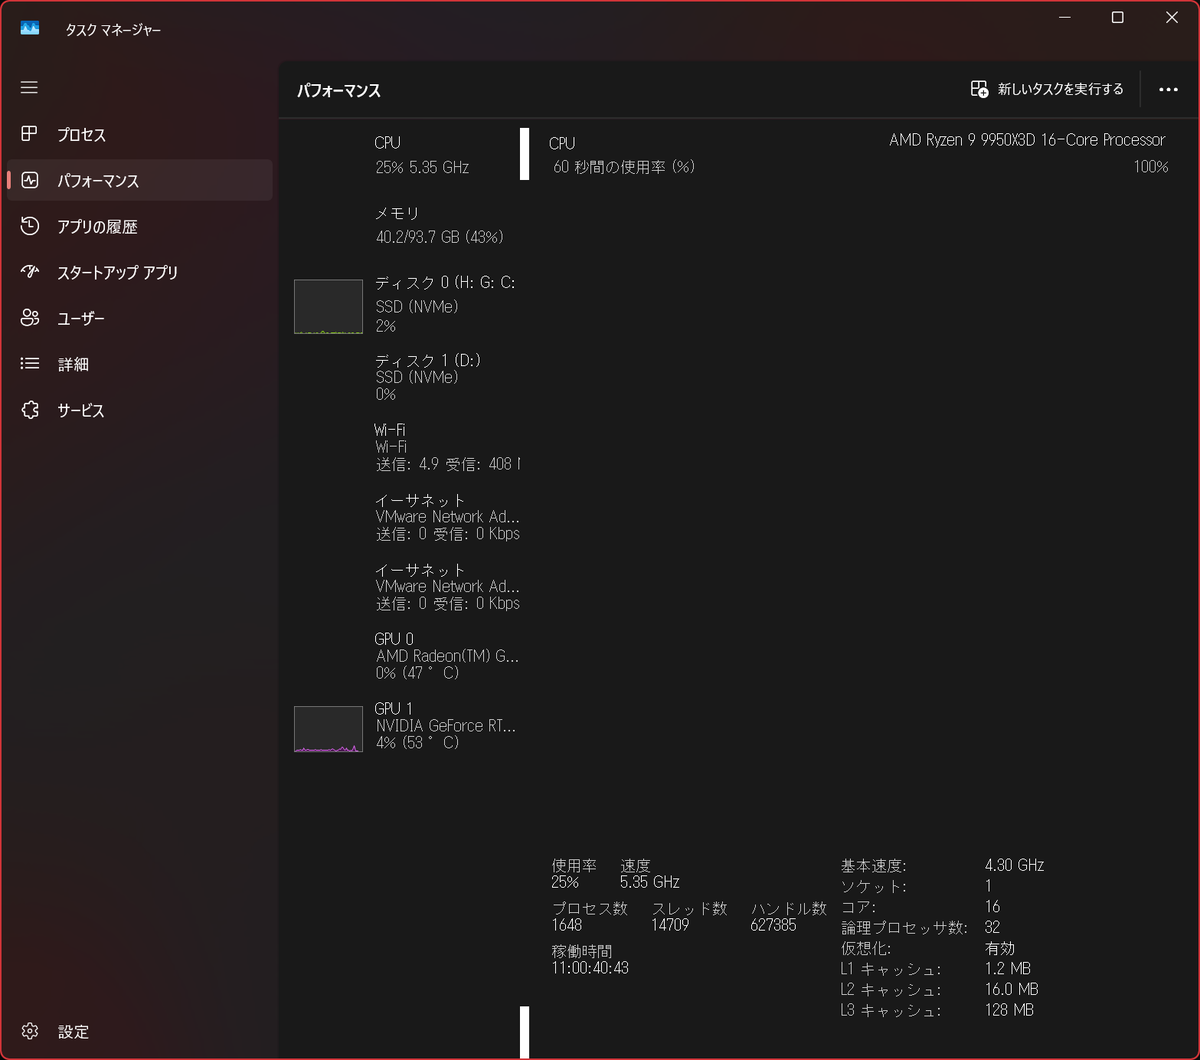Click the ソケット value 1
Screen dimensions: 1200x1060
[988, 886]
